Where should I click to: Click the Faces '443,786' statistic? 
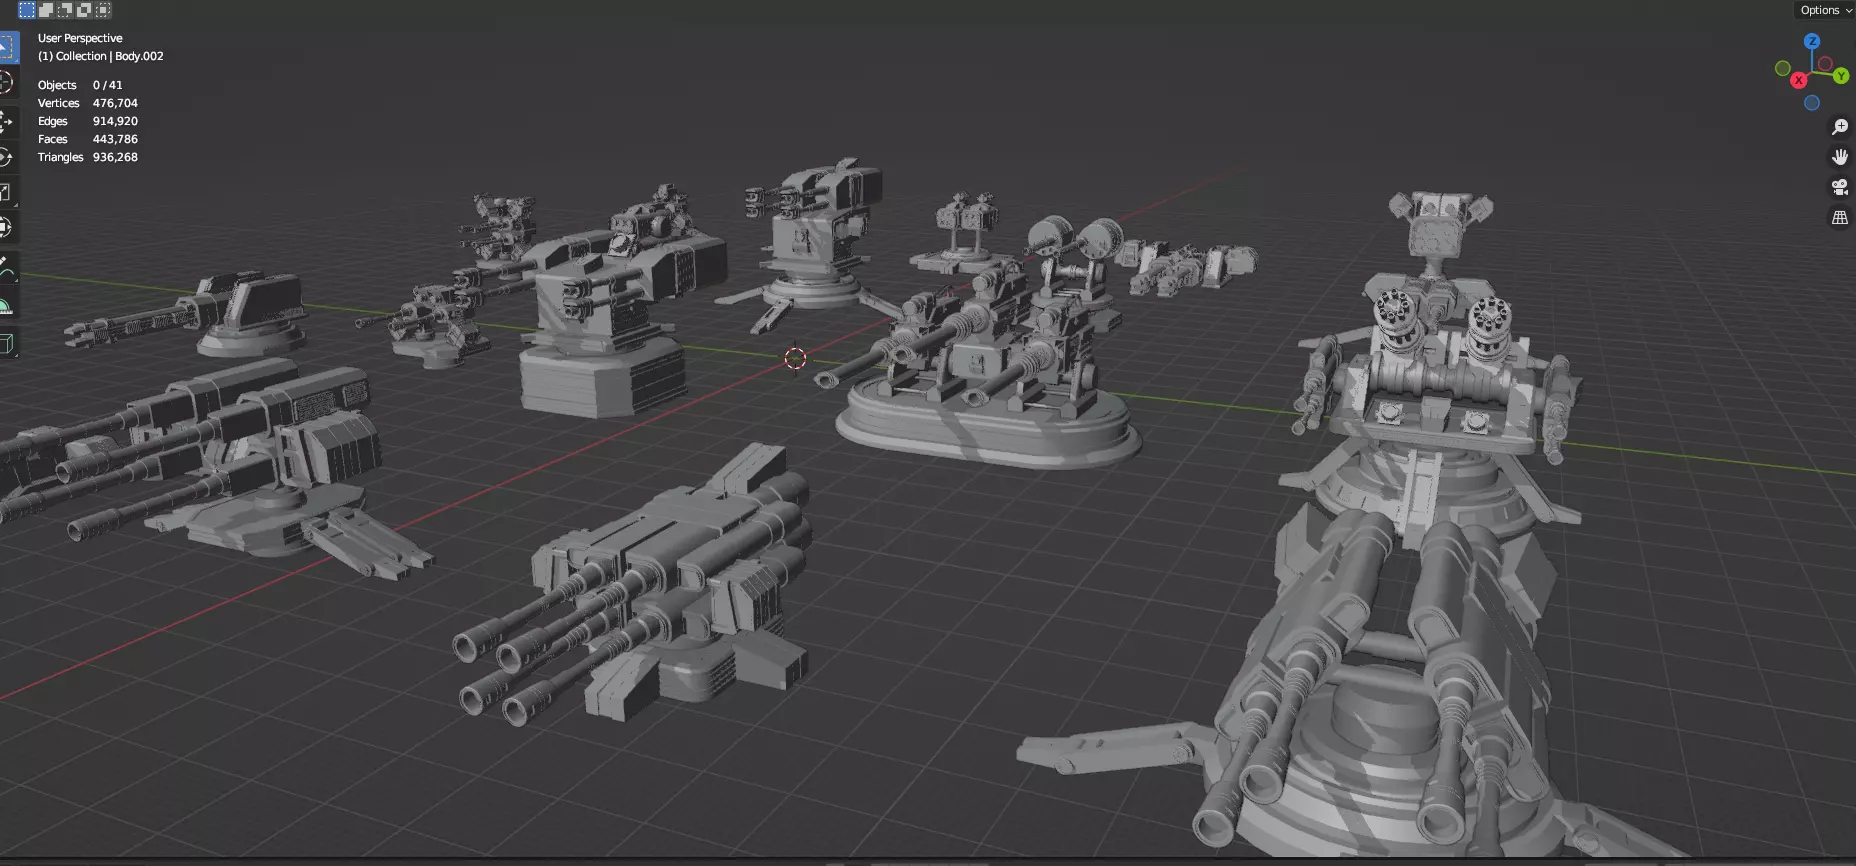(x=115, y=139)
